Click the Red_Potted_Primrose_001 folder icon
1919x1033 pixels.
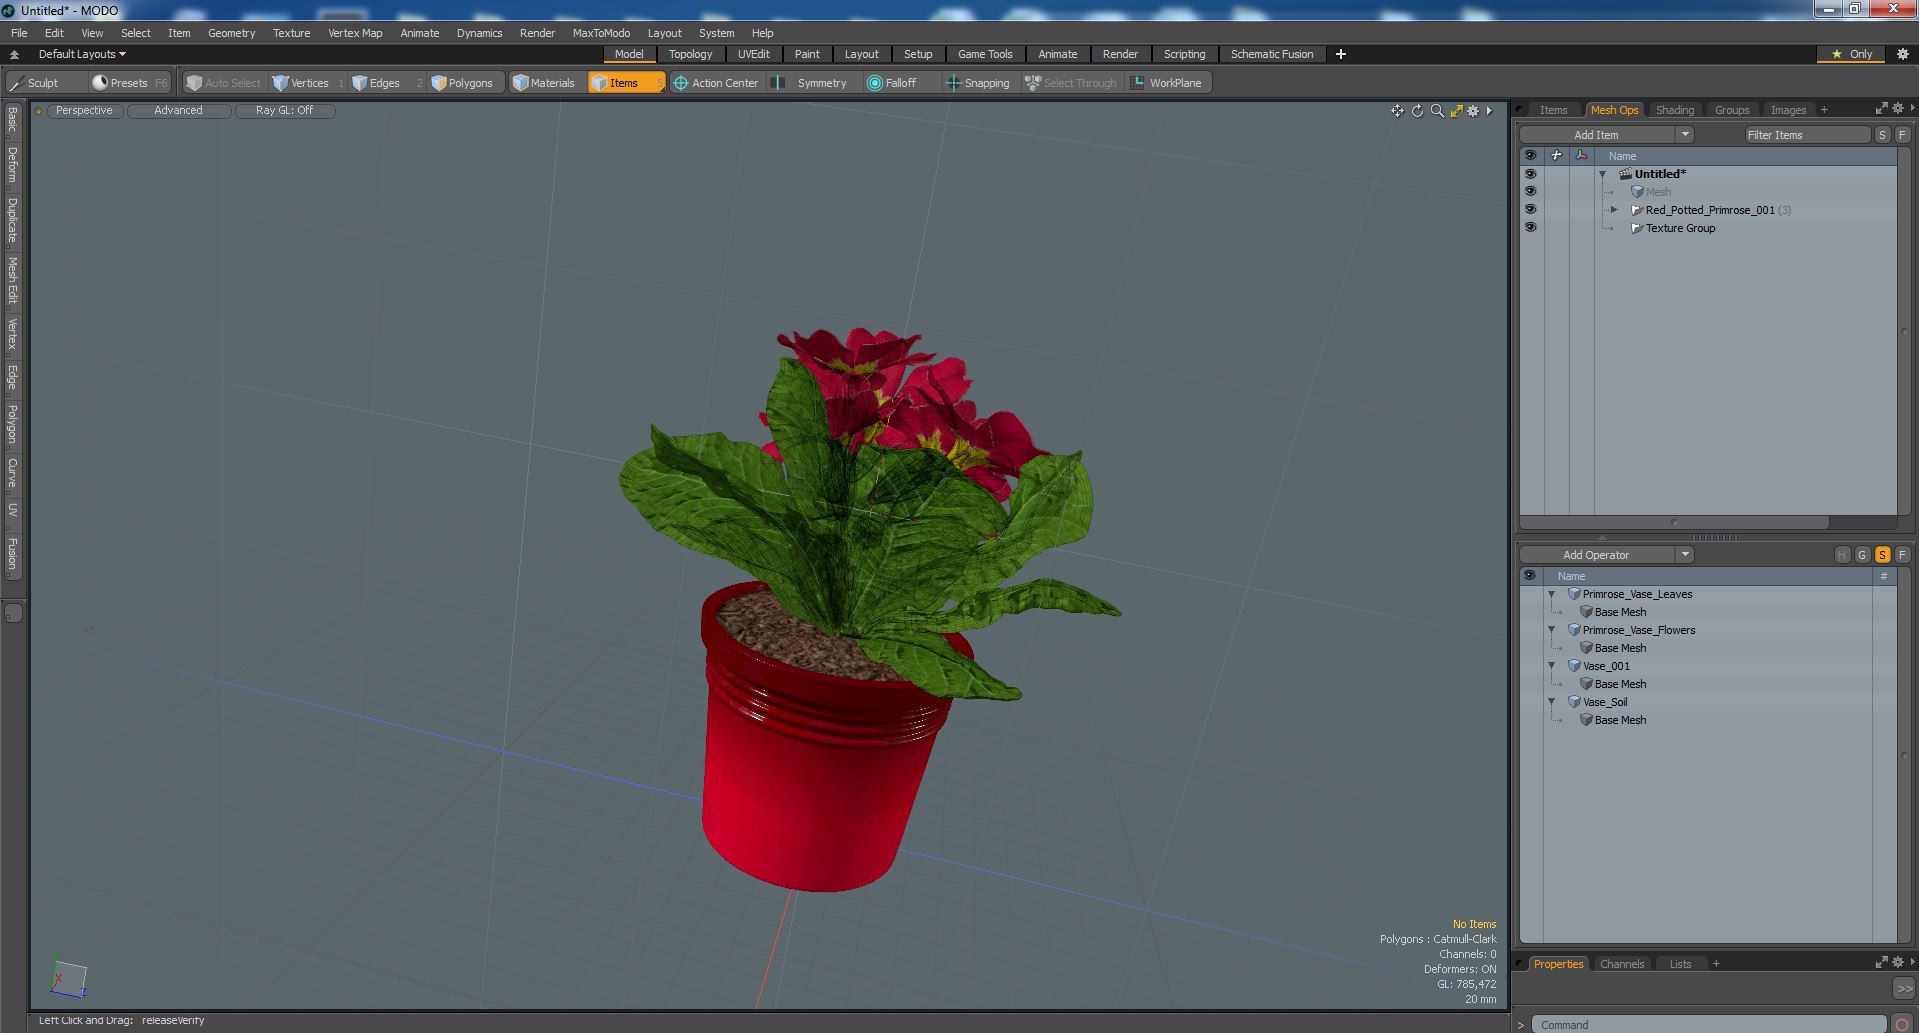pyautogui.click(x=1637, y=210)
